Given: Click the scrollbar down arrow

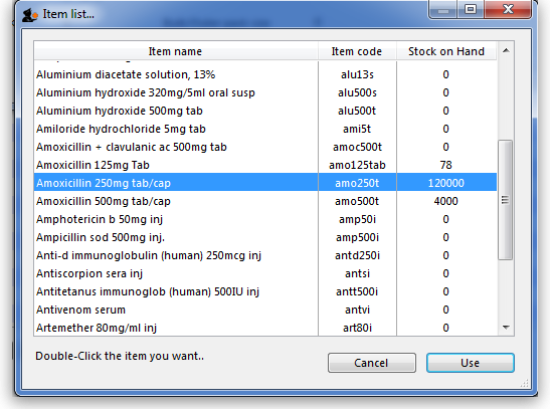Looking at the screenshot, I should tap(506, 327).
